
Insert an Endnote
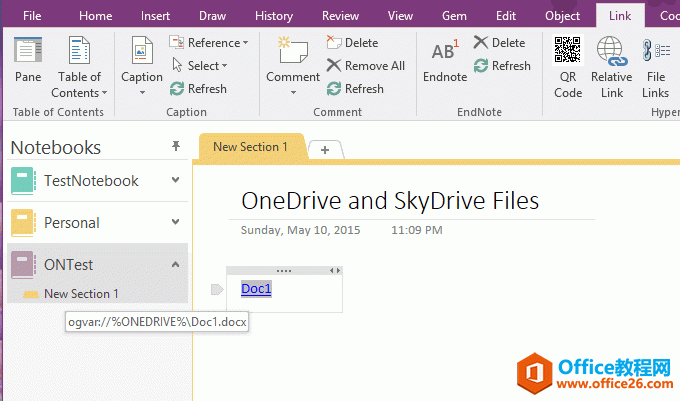[x=444, y=60]
